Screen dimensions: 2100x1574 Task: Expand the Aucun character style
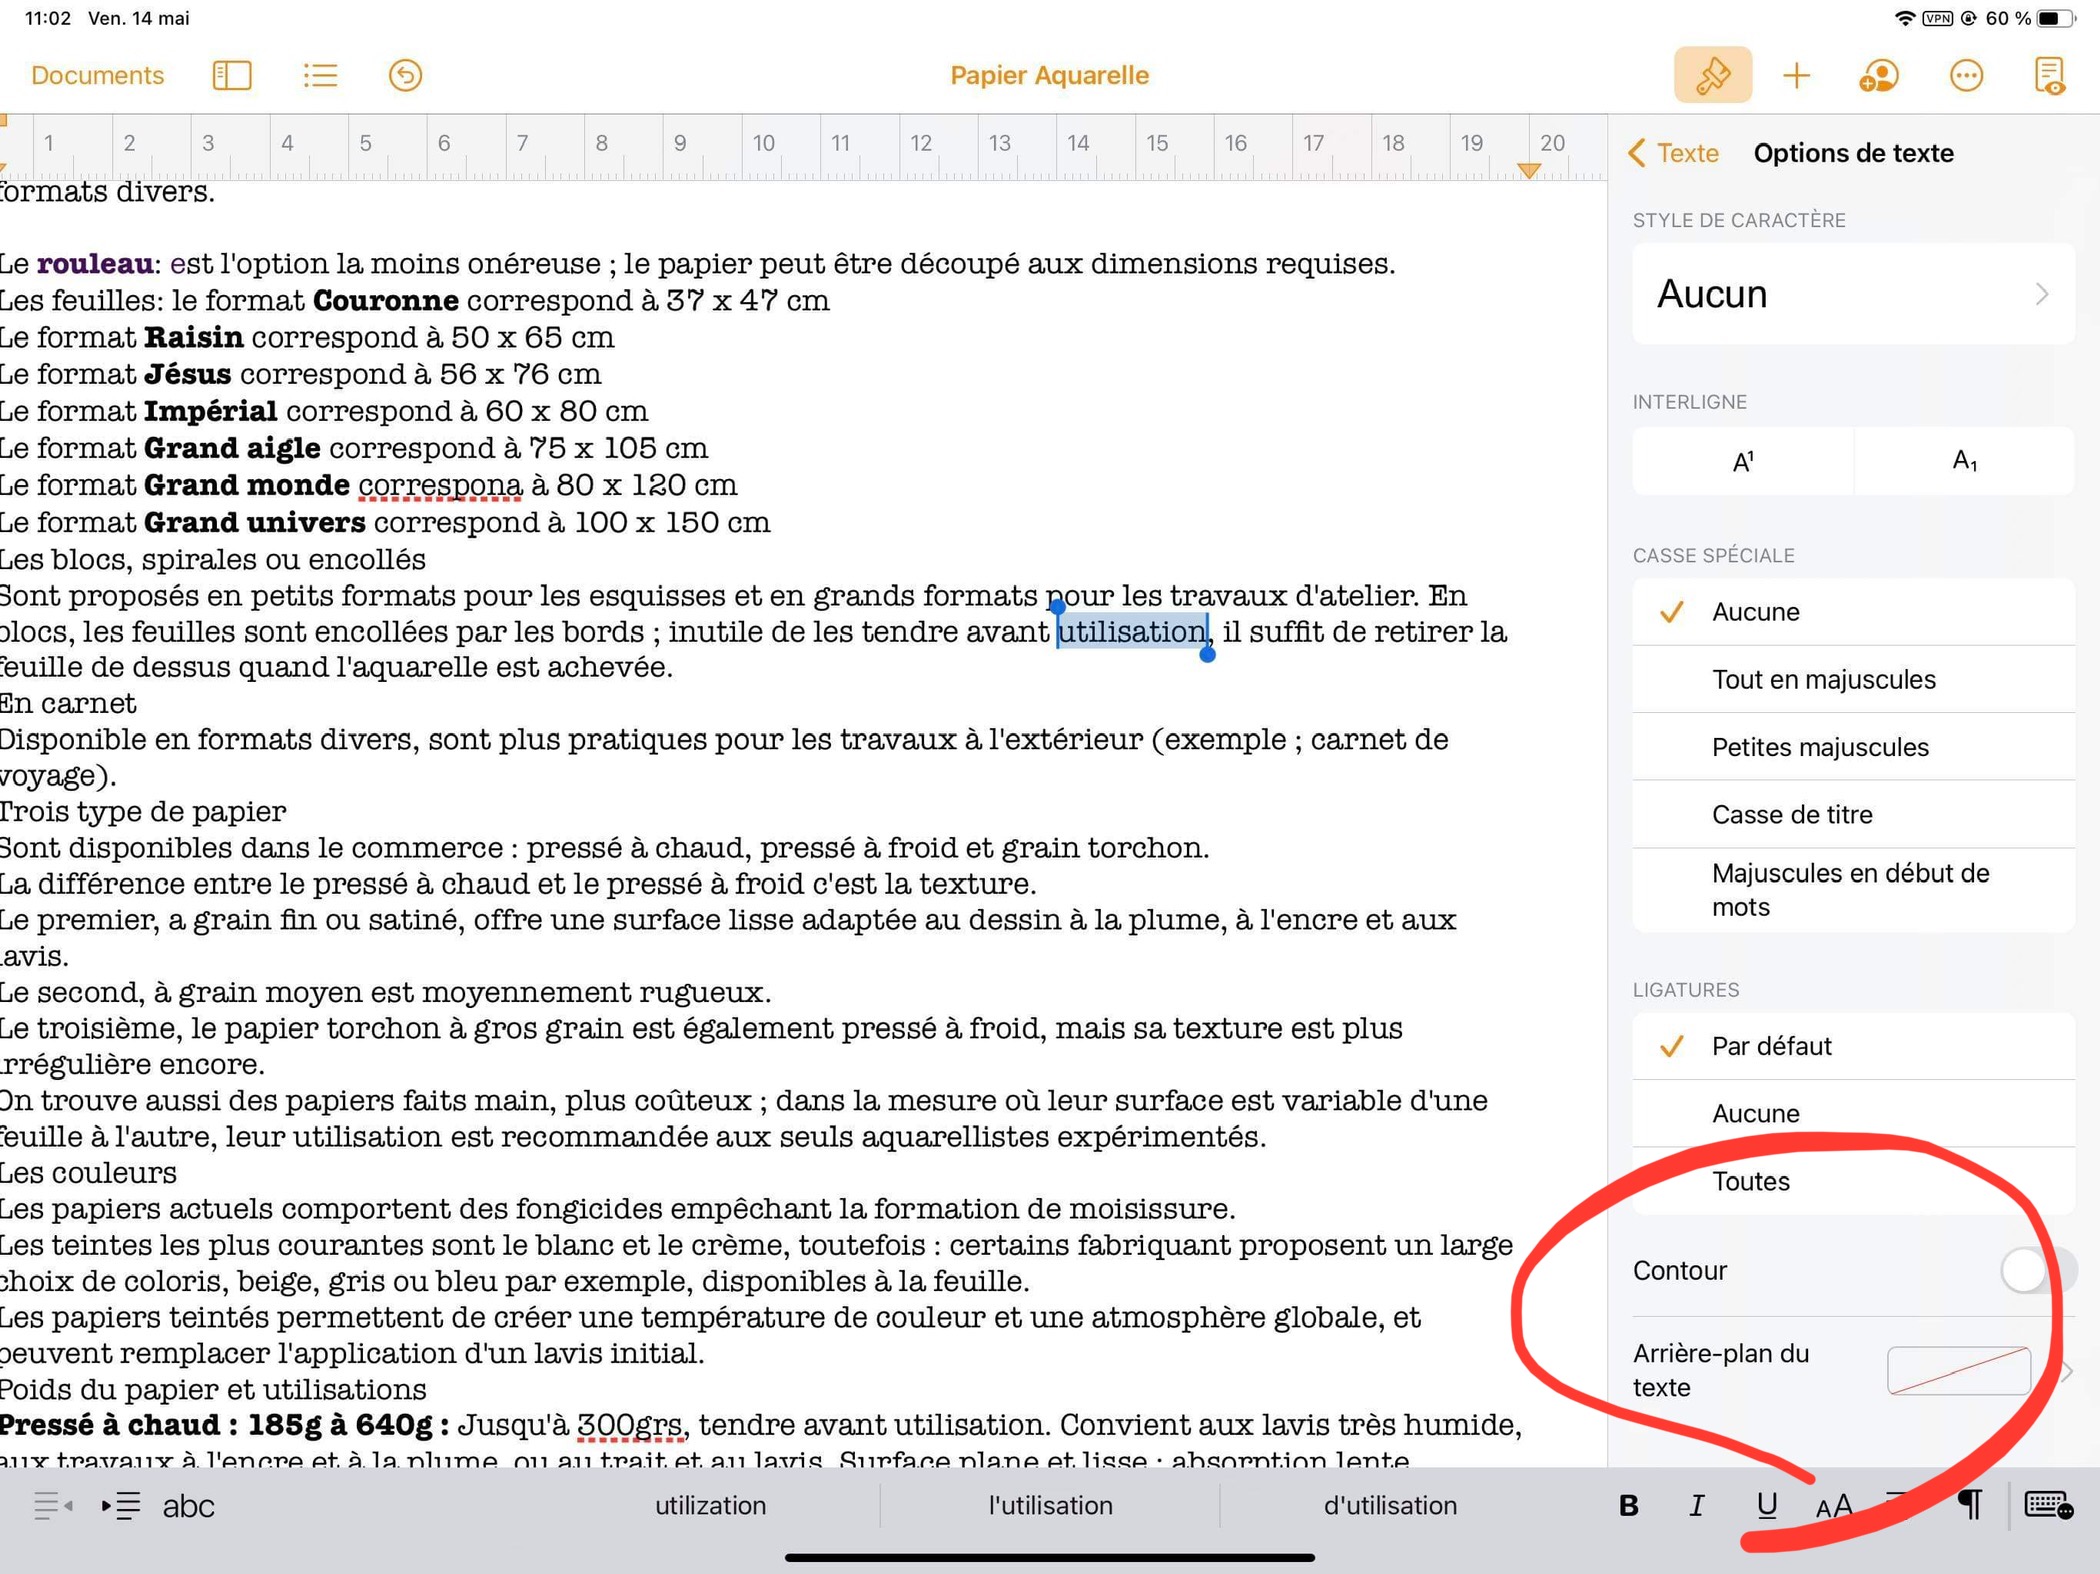pyautogui.click(x=1852, y=294)
